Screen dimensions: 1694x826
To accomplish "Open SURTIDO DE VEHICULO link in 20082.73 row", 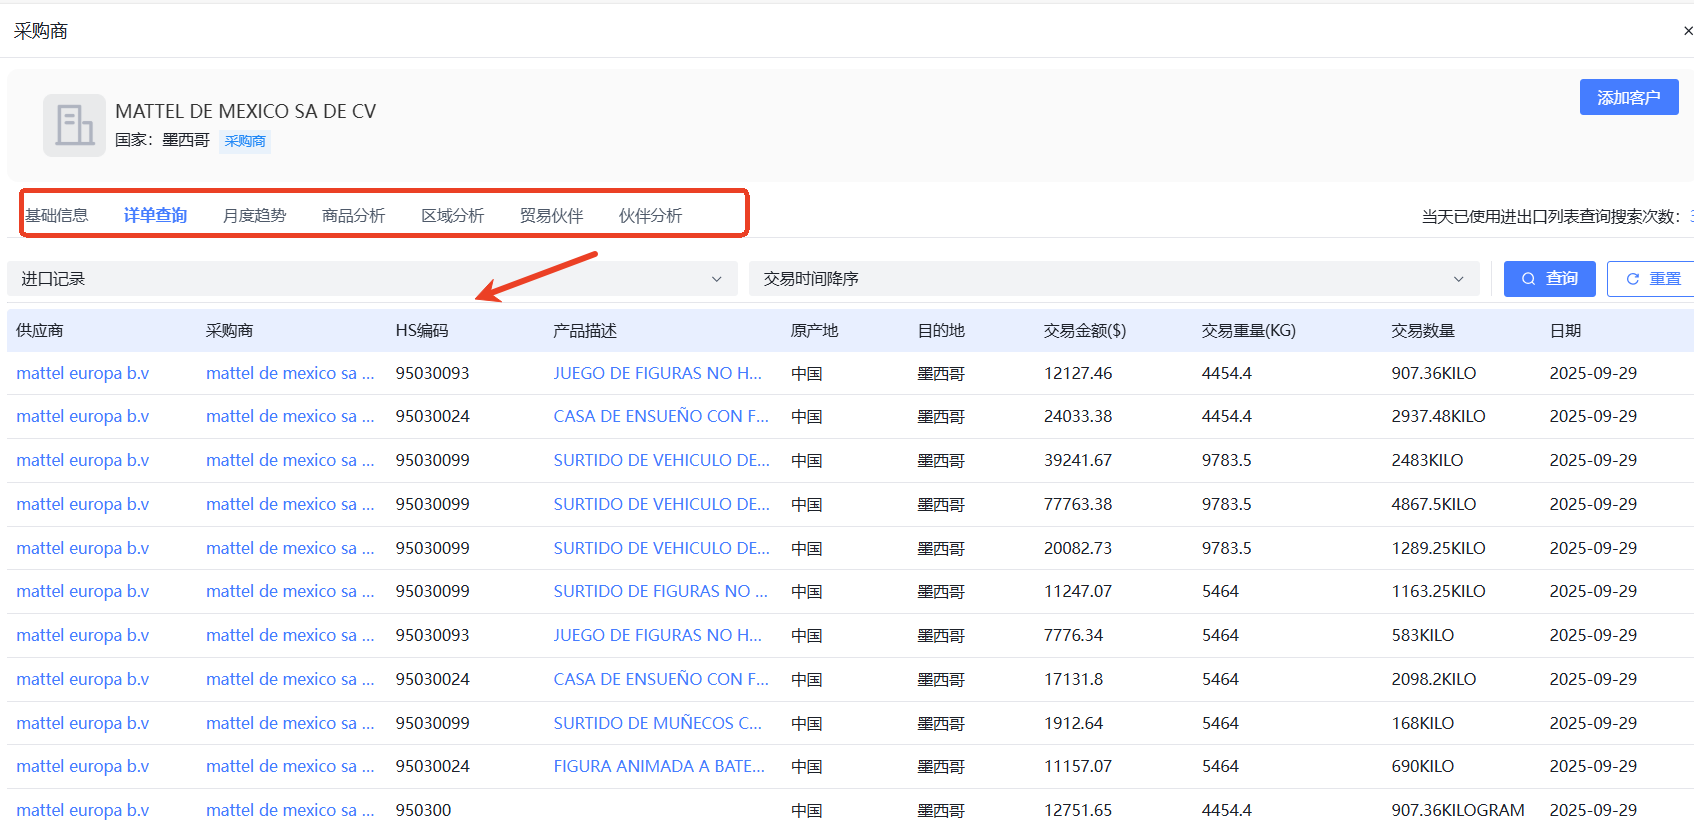I will click(x=661, y=548).
